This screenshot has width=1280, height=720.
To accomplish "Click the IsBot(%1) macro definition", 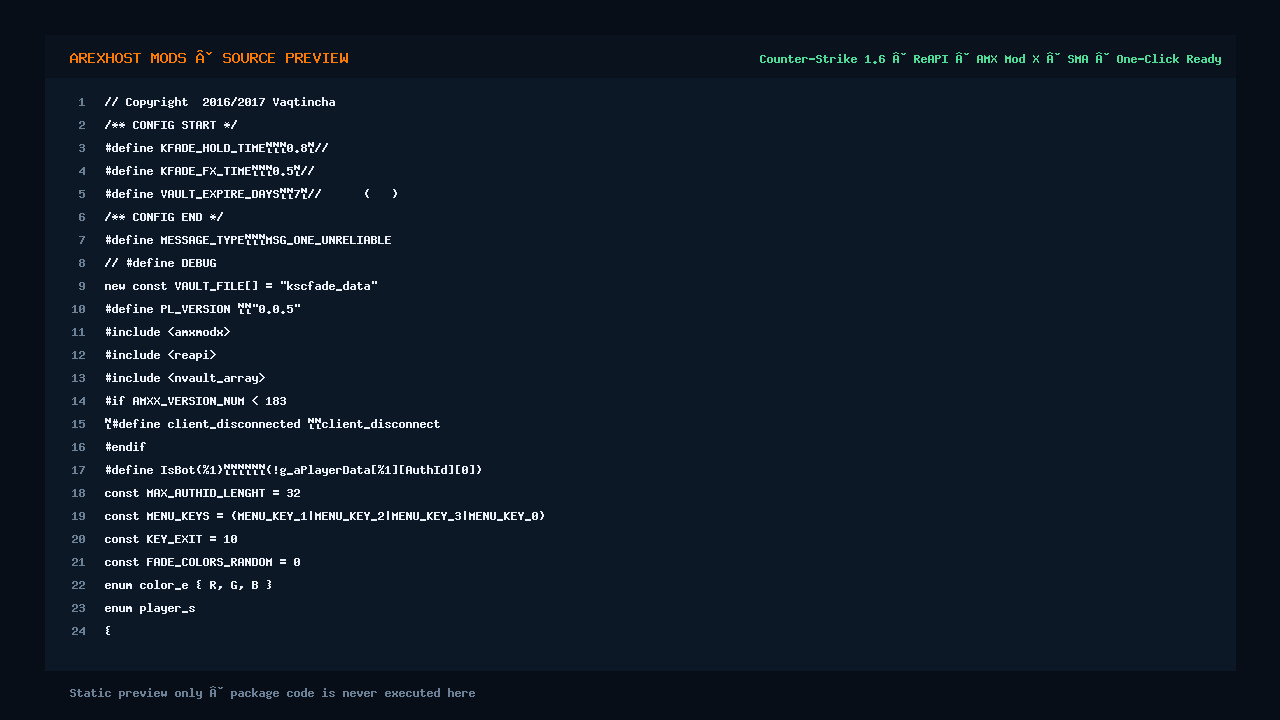I will pos(293,470).
